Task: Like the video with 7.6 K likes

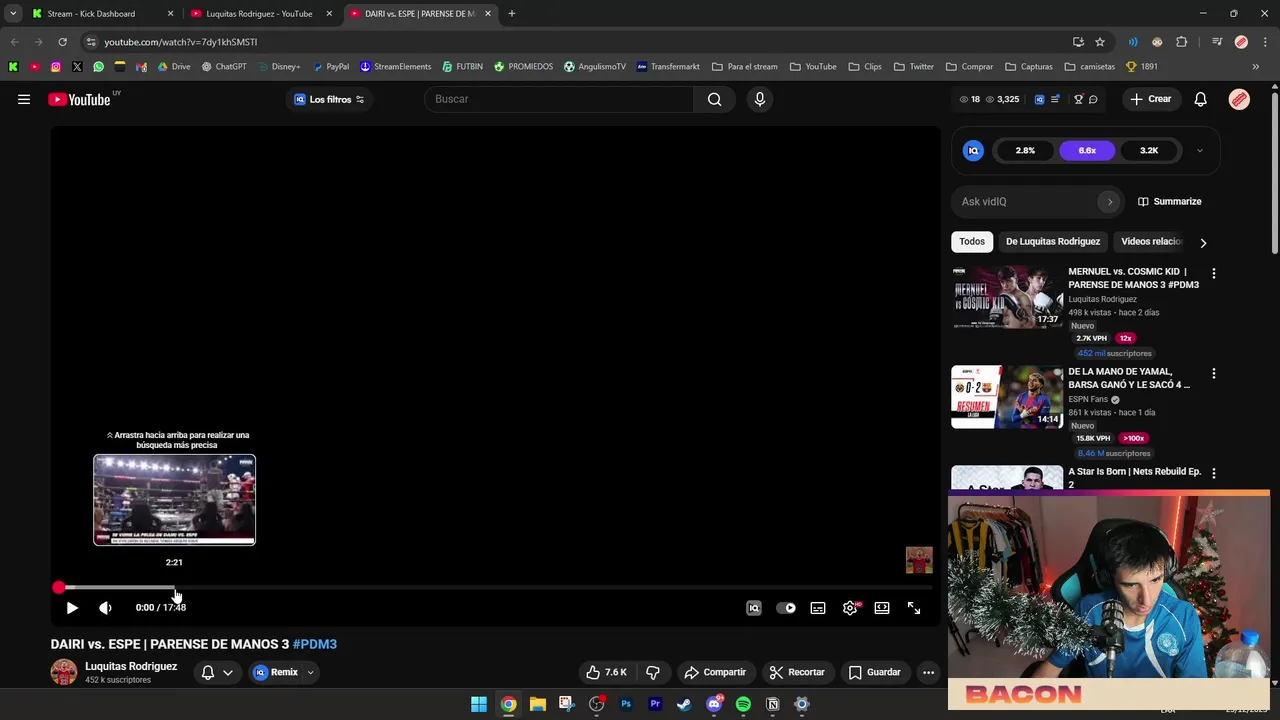Action: click(606, 672)
